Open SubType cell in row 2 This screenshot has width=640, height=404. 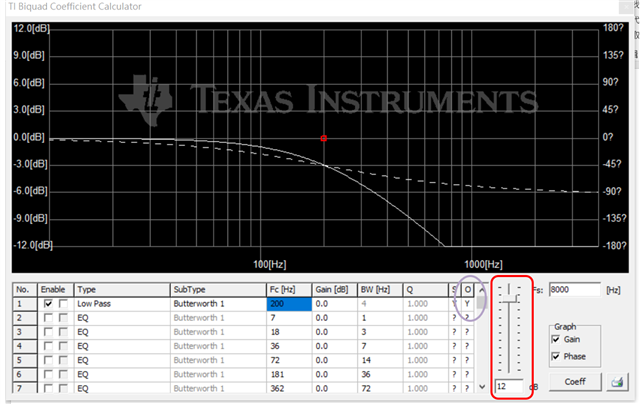point(218,318)
